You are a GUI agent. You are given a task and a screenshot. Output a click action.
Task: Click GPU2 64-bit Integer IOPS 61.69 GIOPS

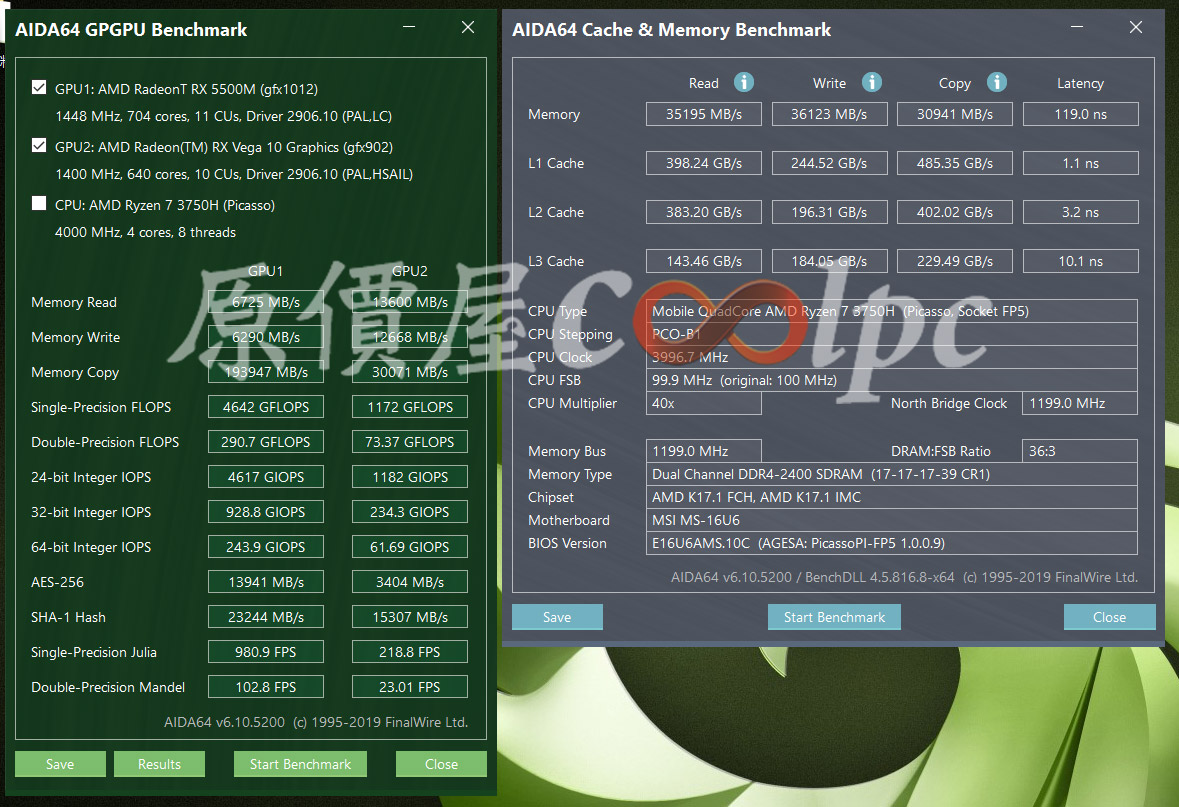point(410,547)
